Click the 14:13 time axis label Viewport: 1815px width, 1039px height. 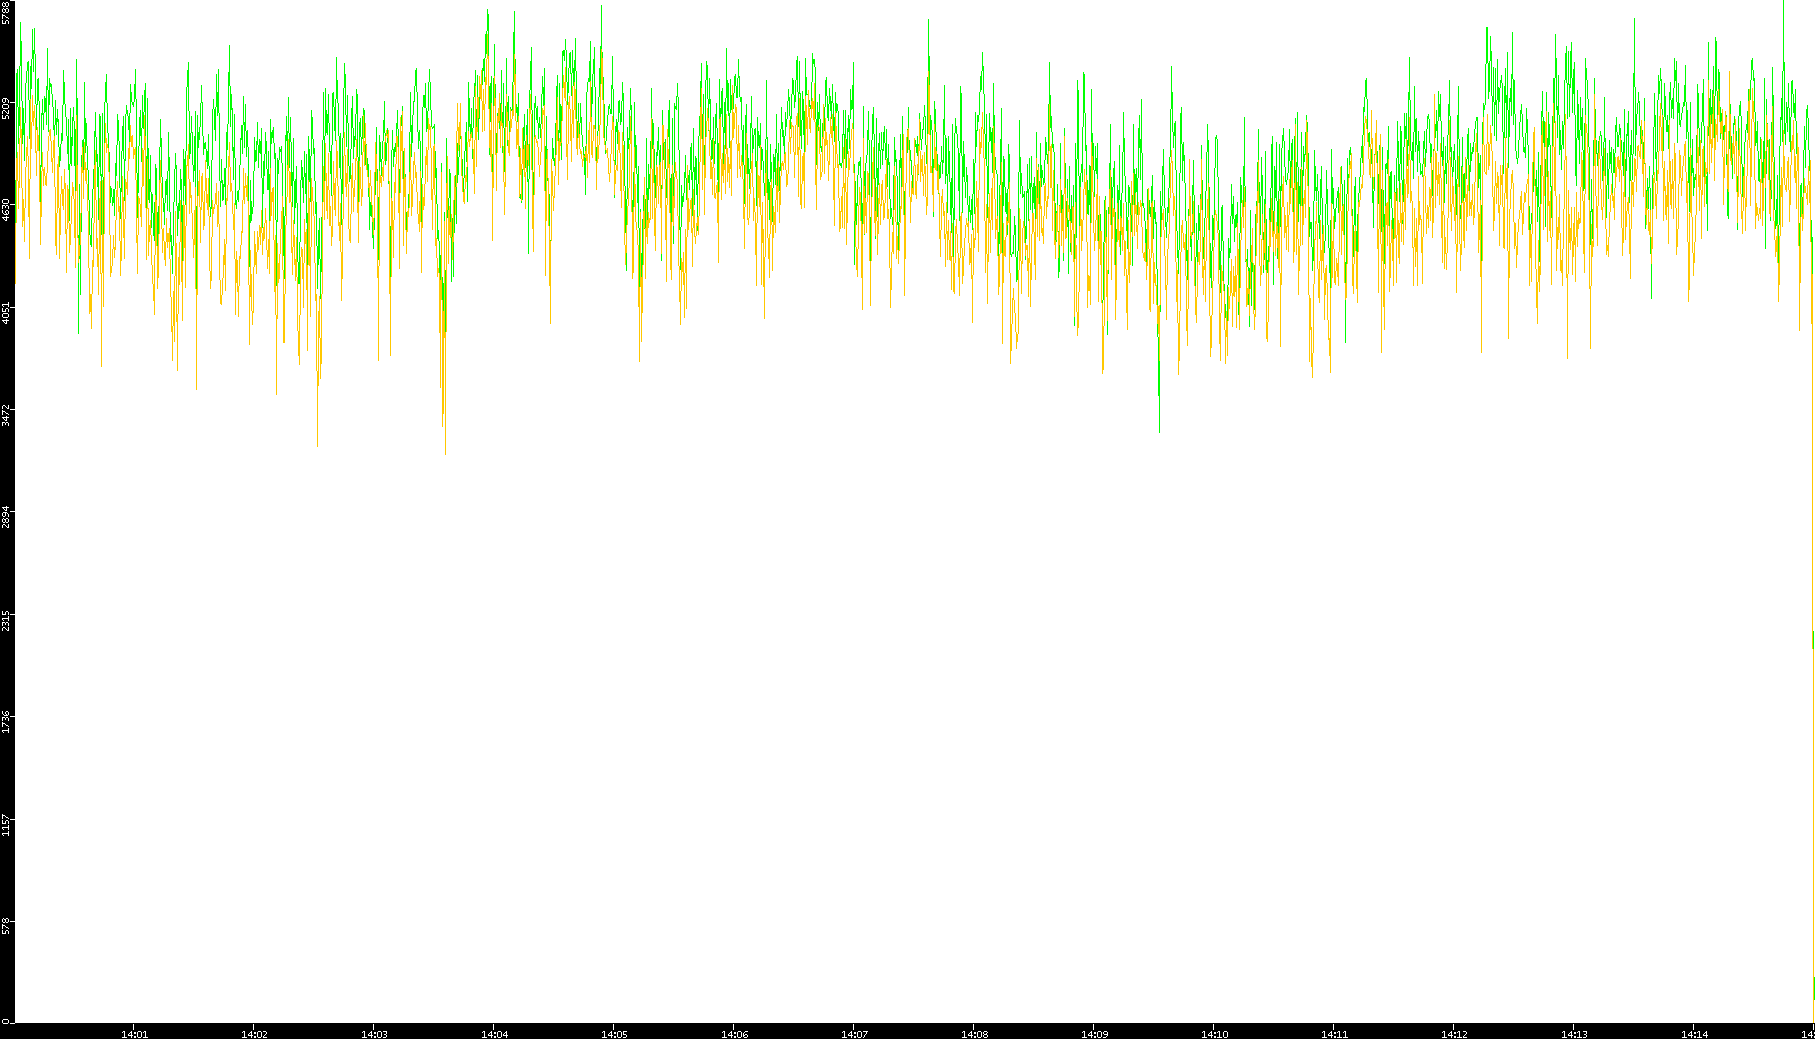(x=1574, y=1034)
